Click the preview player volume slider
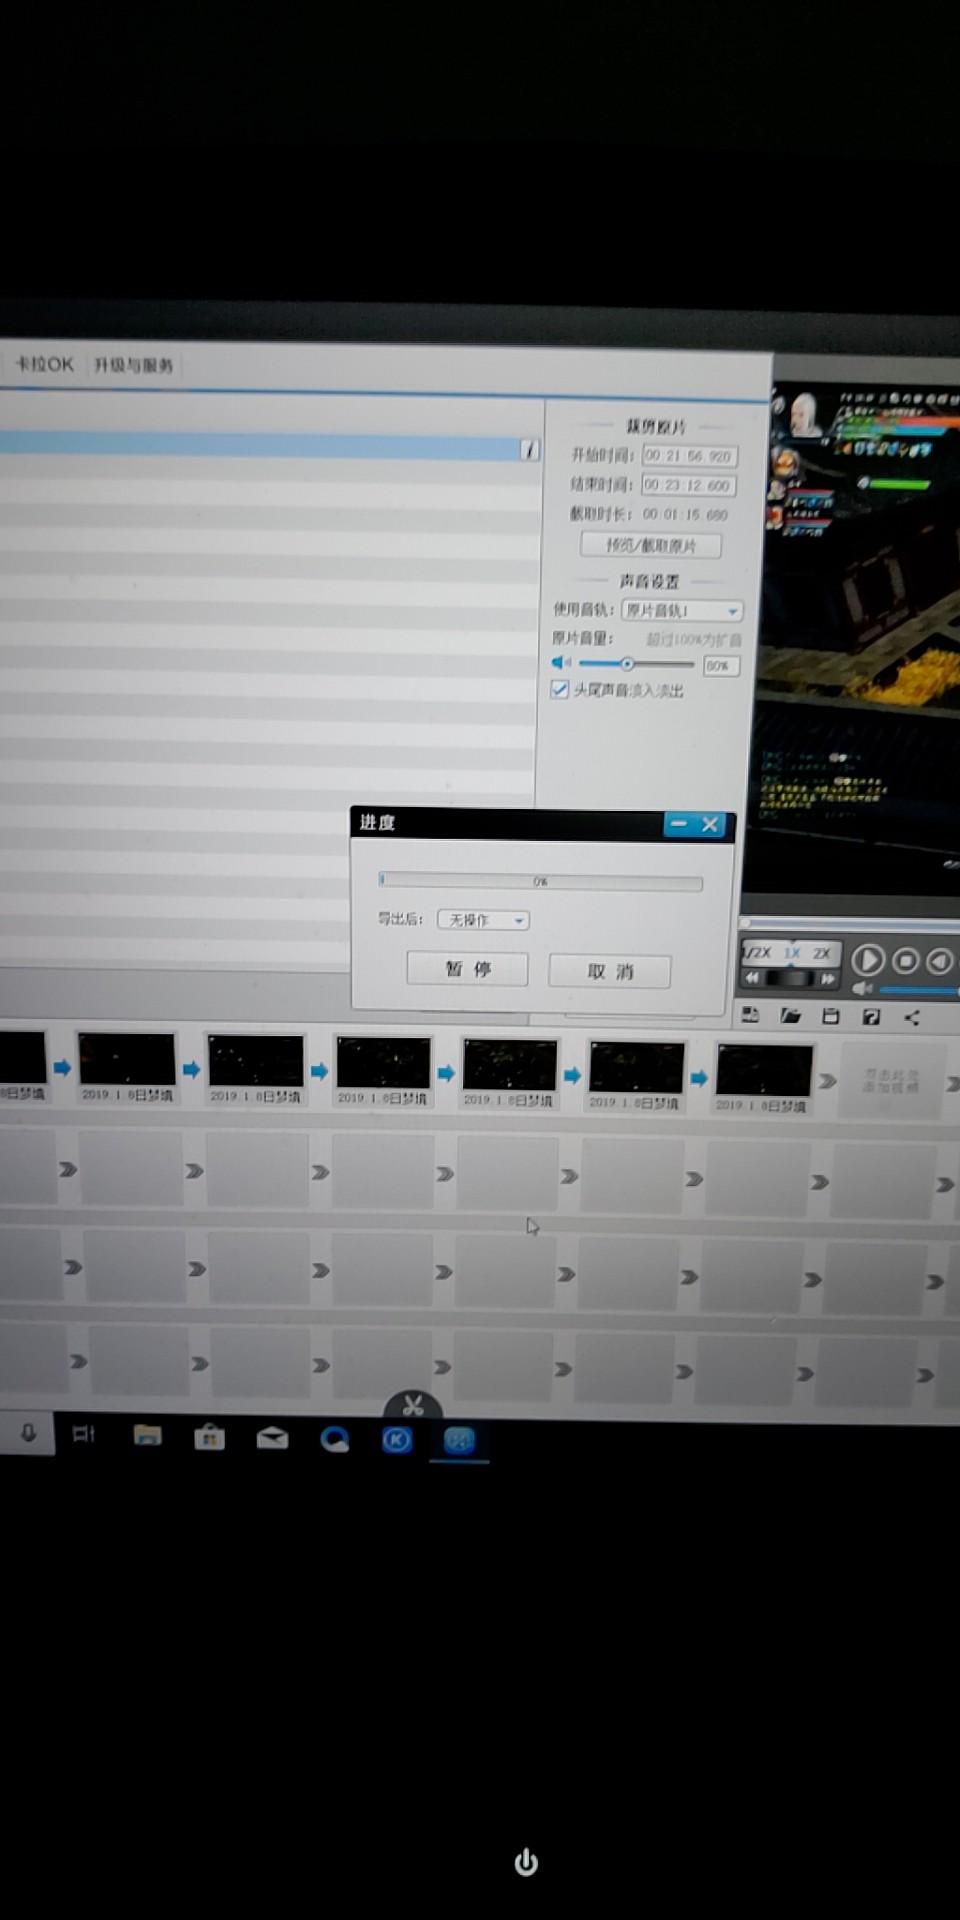Screen dimensions: 960x1920 click(x=919, y=990)
